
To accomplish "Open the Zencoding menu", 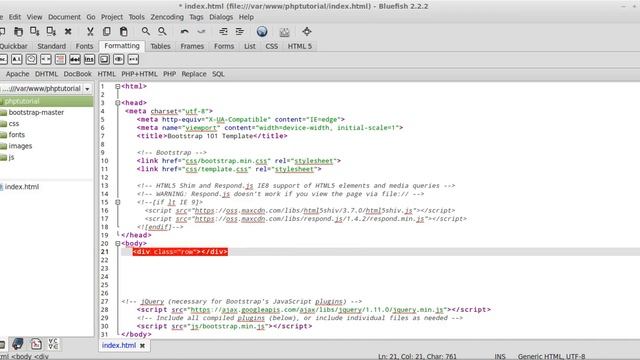I will tap(167, 17).
